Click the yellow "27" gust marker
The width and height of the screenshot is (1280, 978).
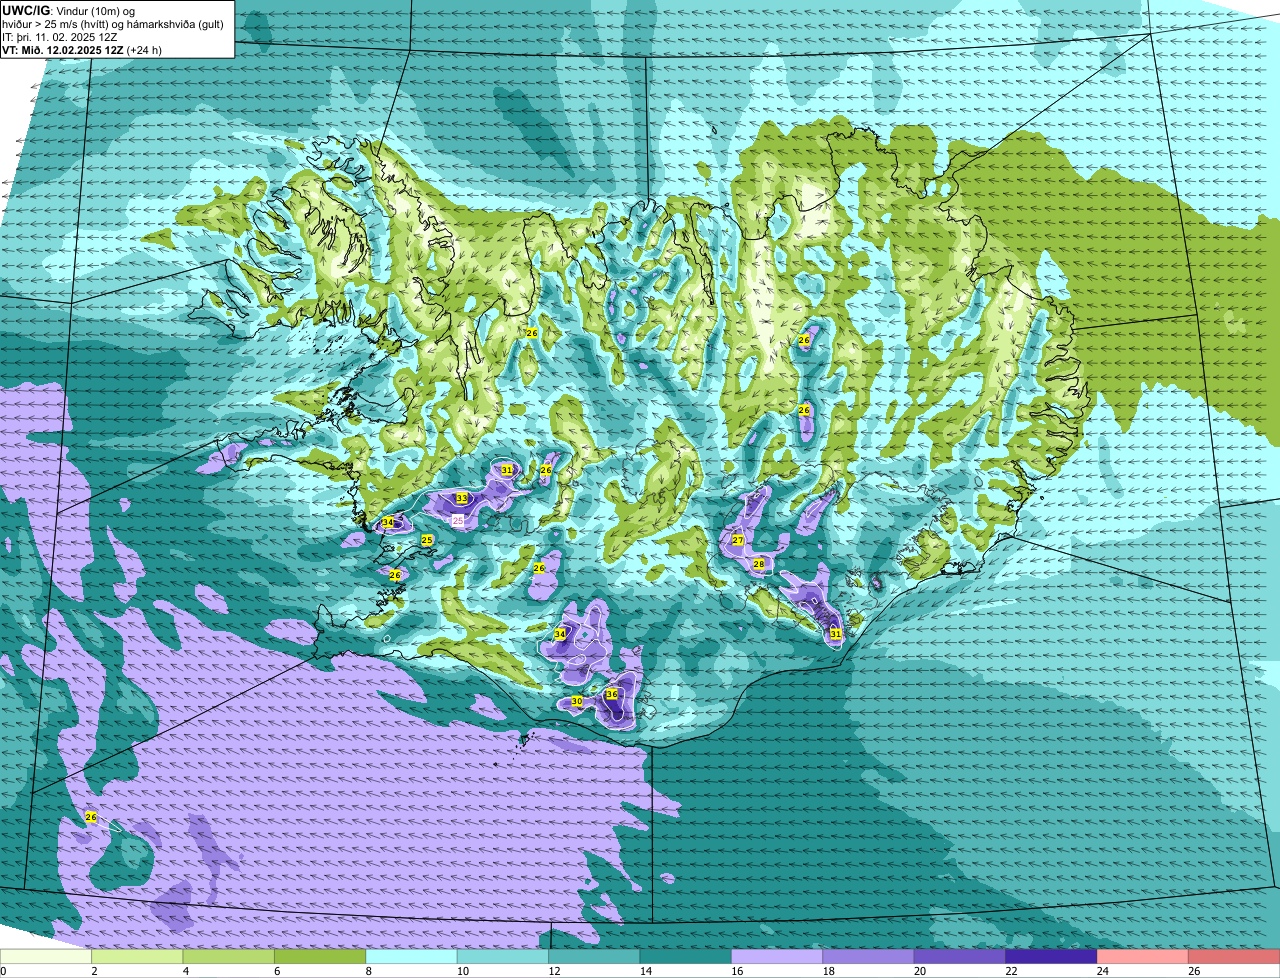point(737,540)
